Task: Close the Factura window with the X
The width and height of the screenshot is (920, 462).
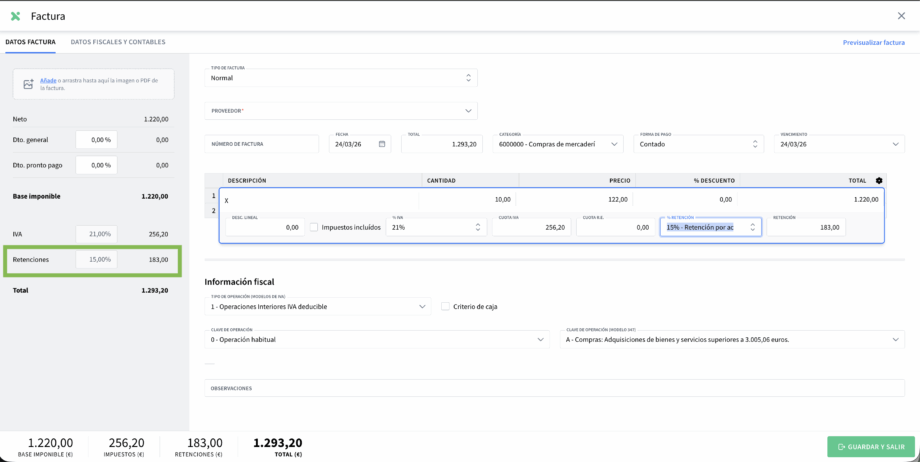Action: coord(901,15)
